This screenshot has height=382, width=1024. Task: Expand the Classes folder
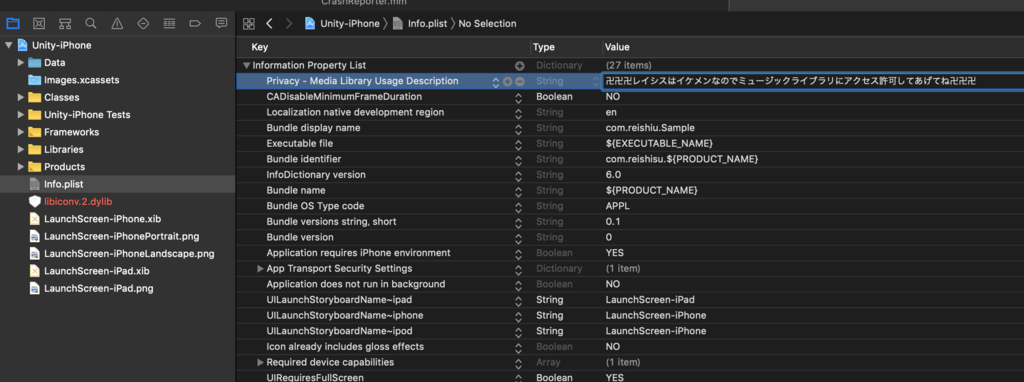[x=21, y=97]
